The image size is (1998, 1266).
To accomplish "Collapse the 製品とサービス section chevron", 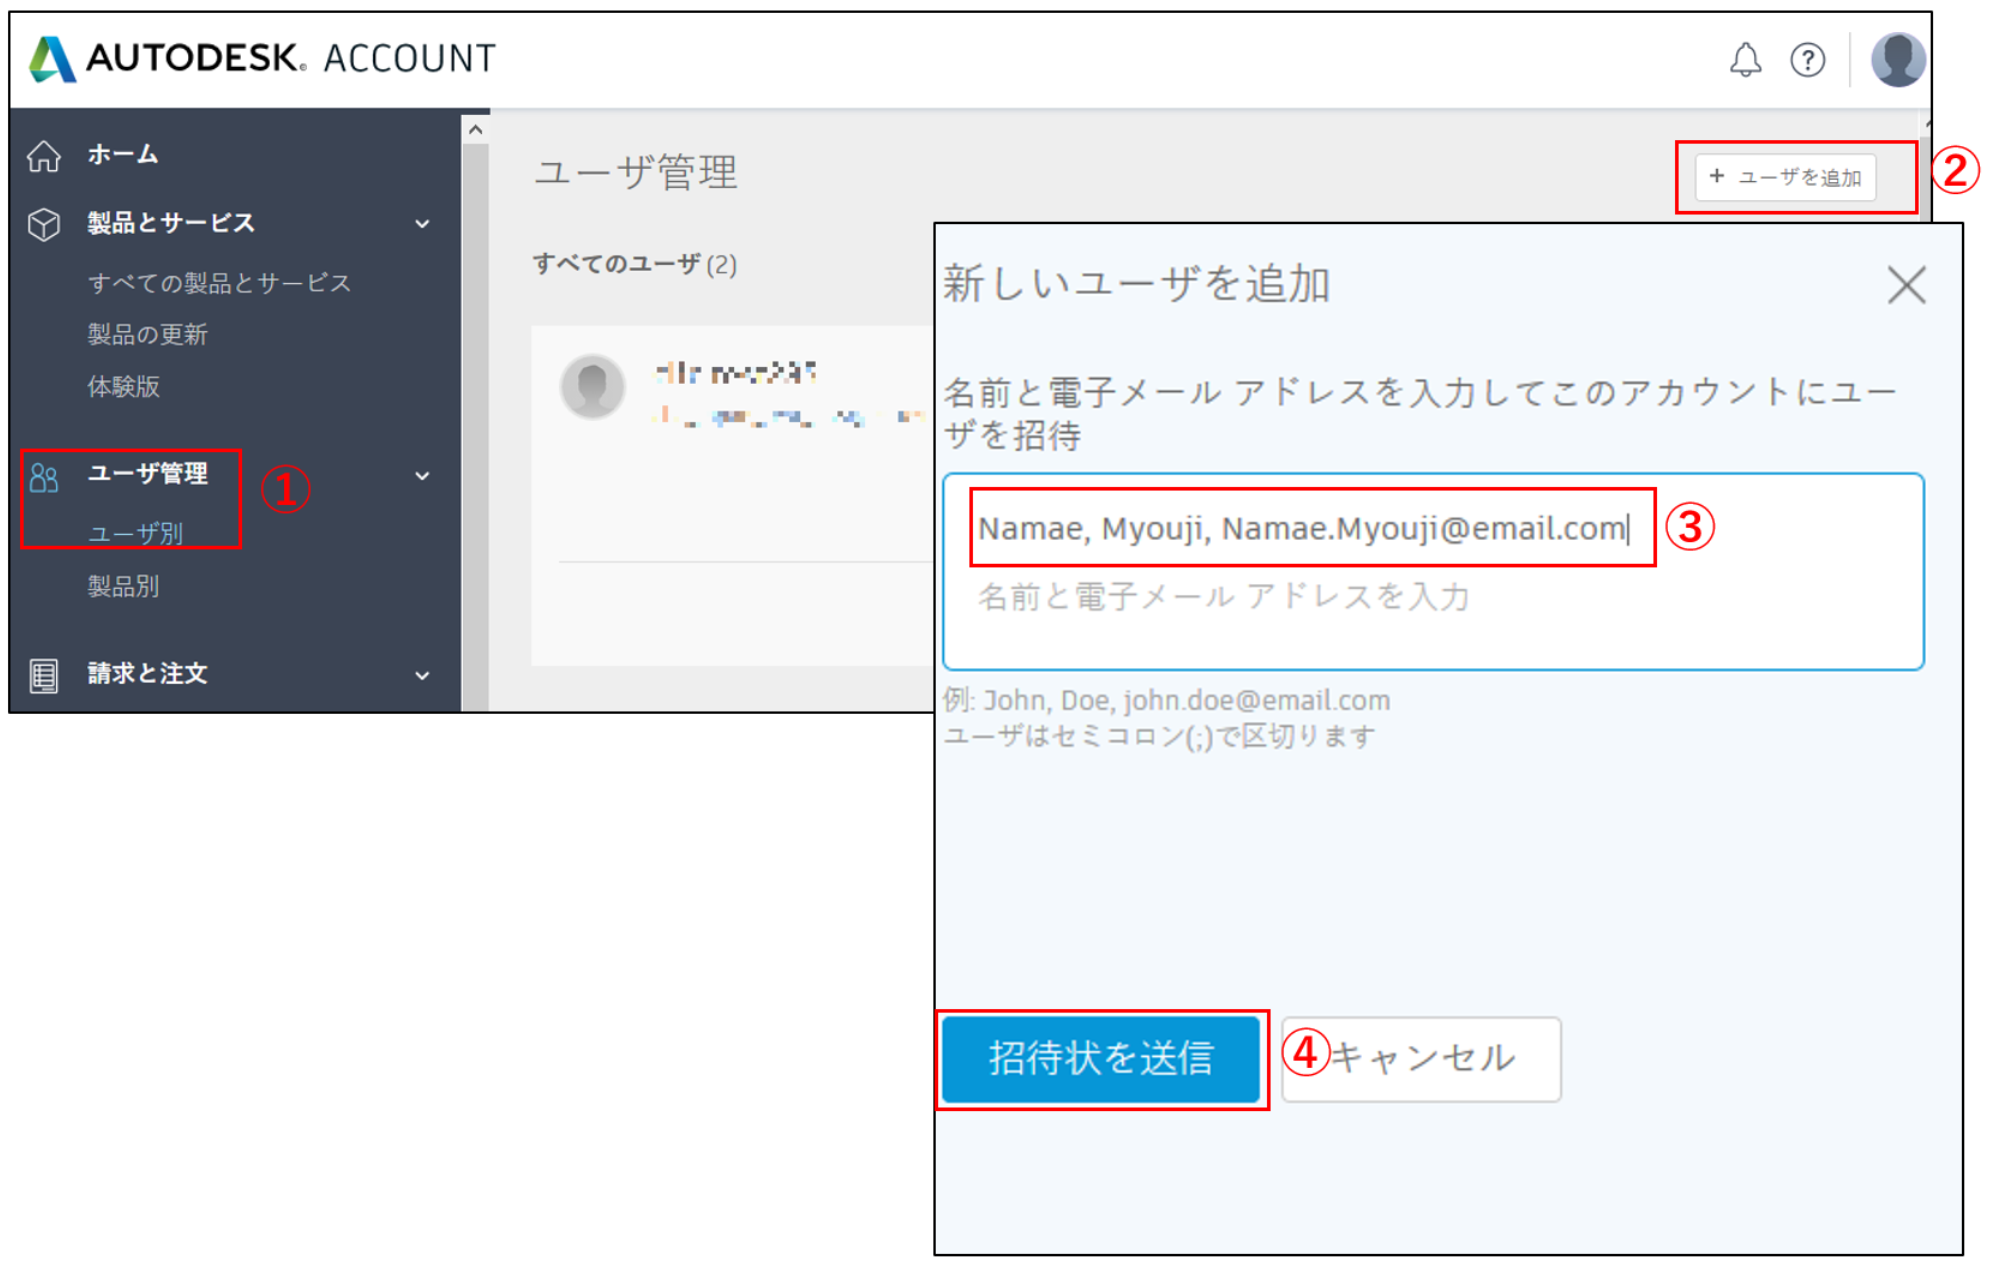I will point(422,224).
